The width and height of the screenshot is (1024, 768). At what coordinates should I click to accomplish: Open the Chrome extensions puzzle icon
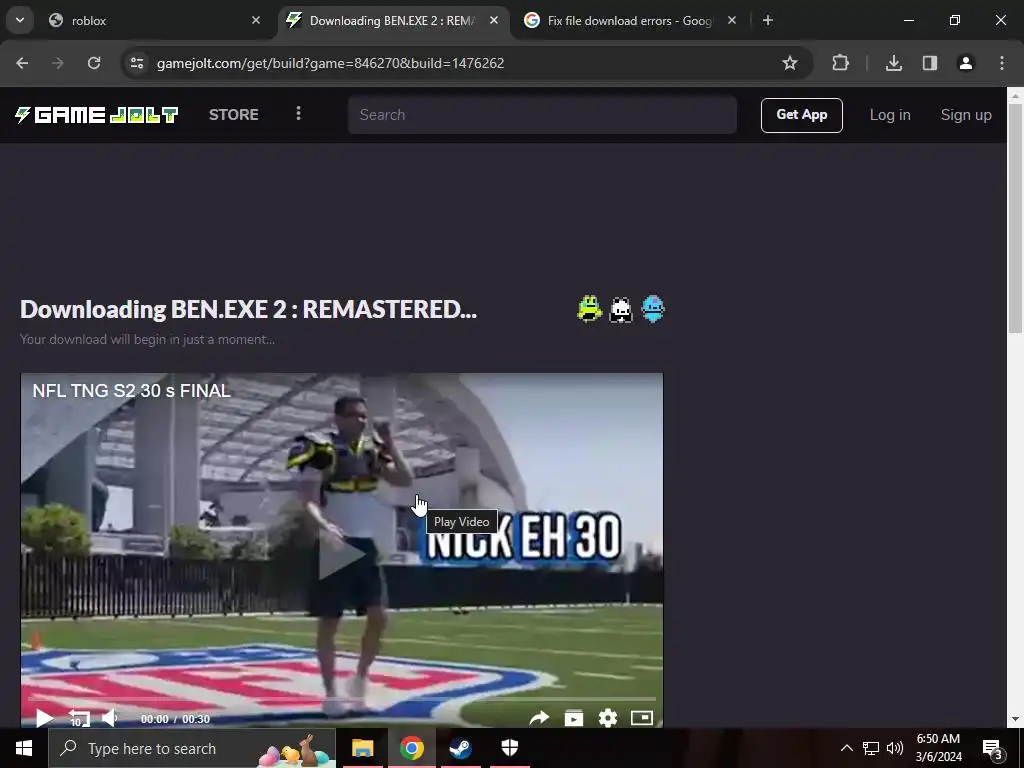840,63
